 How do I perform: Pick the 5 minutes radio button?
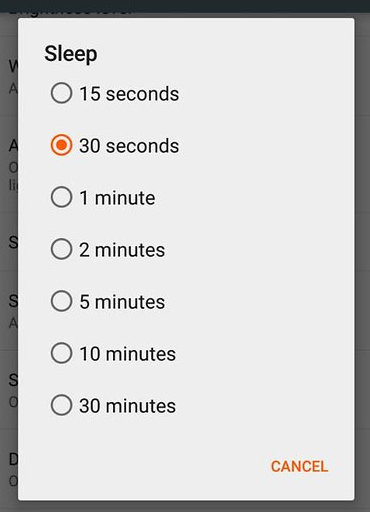pyautogui.click(x=61, y=301)
